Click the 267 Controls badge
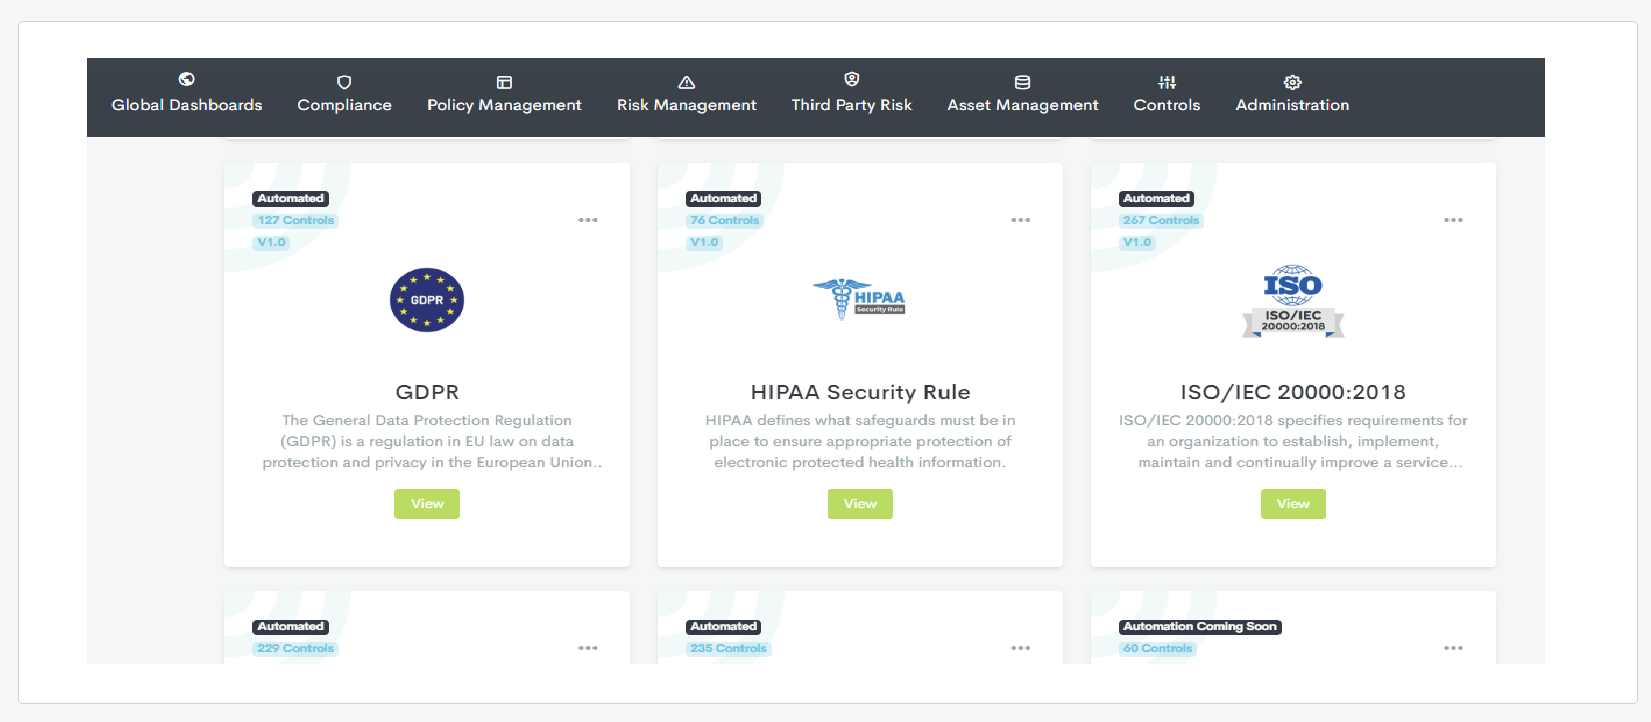The width and height of the screenshot is (1651, 722). [1161, 221]
